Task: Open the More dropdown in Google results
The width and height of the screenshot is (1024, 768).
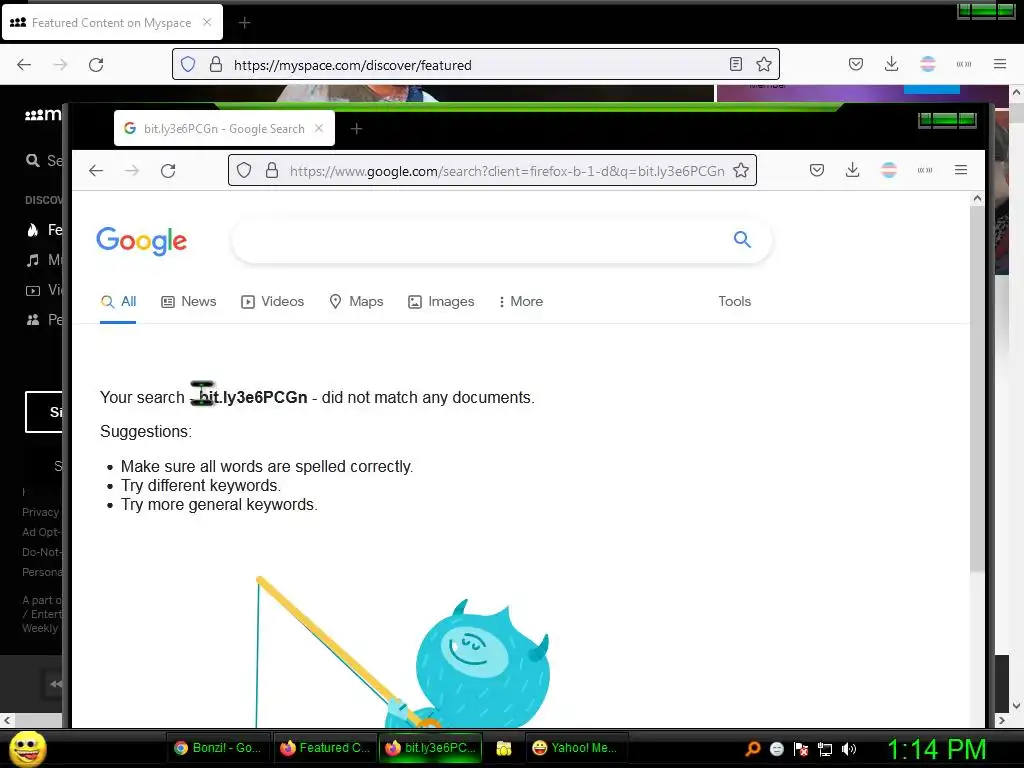Action: (520, 302)
